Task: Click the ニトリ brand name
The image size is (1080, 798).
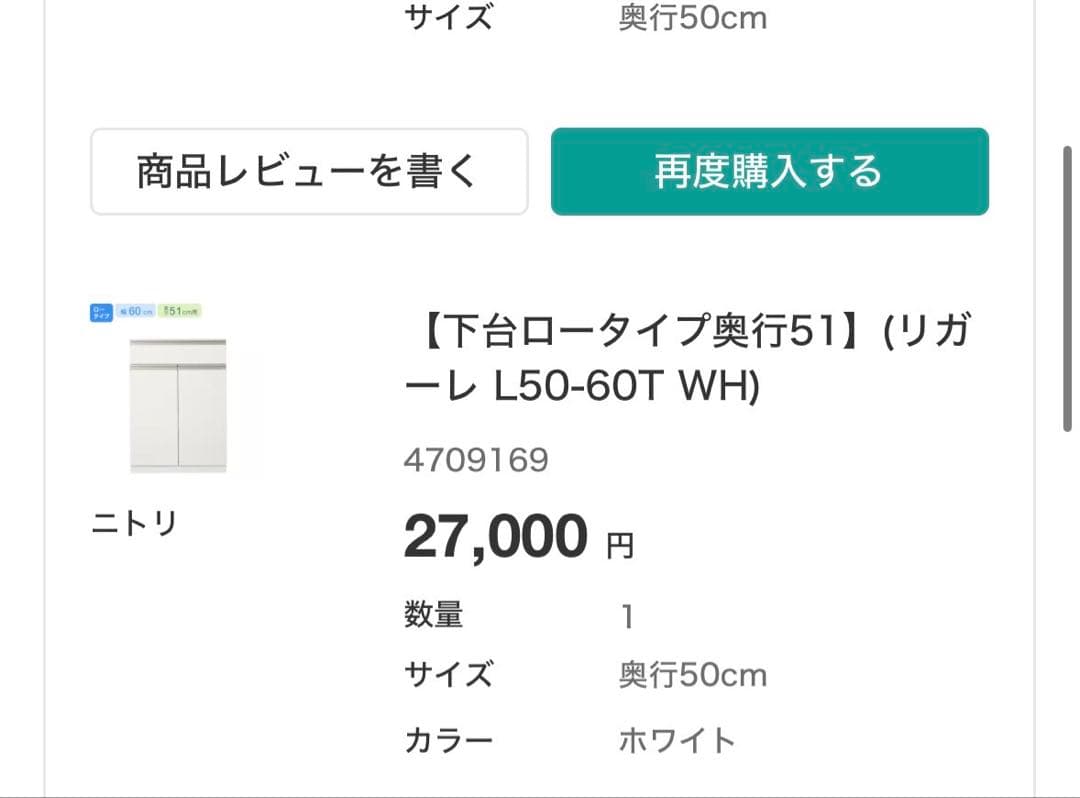Action: tap(136, 522)
